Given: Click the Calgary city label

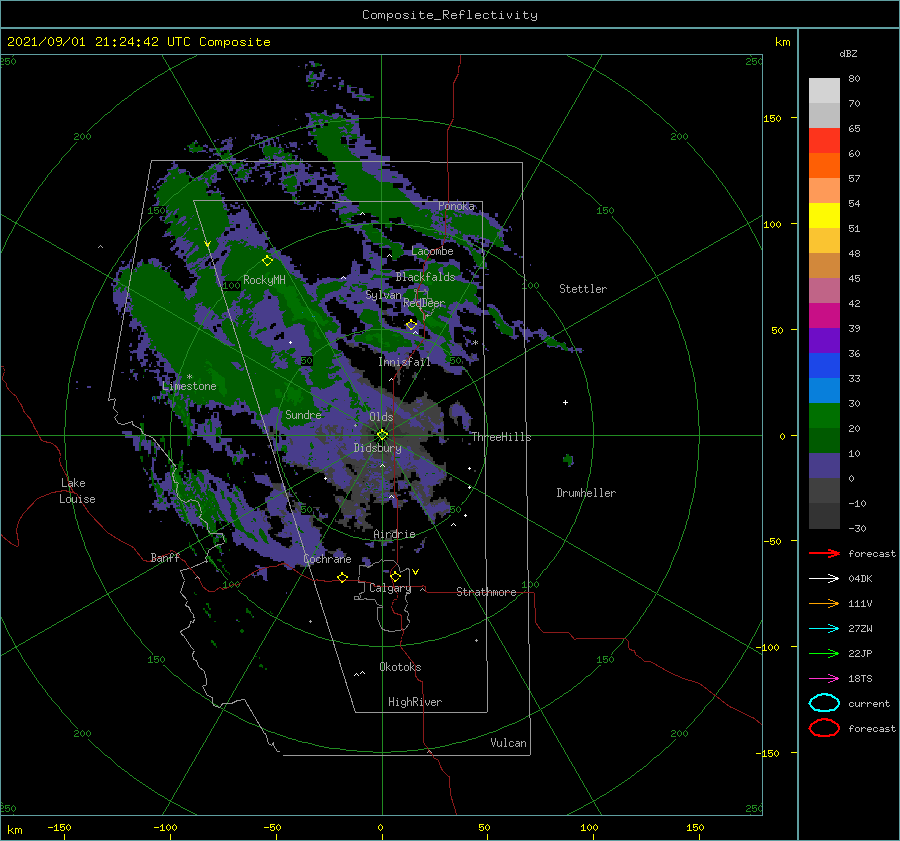Looking at the screenshot, I should (x=390, y=588).
